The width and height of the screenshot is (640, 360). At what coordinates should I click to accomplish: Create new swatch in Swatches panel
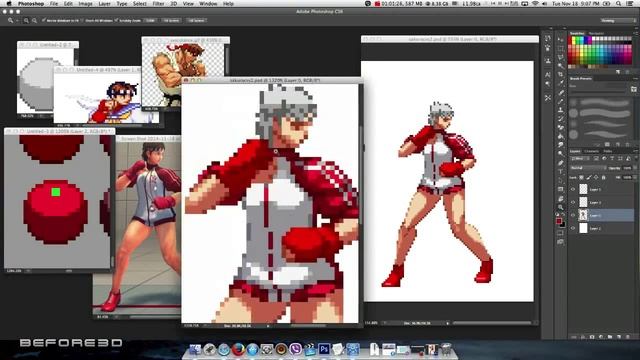coord(618,71)
